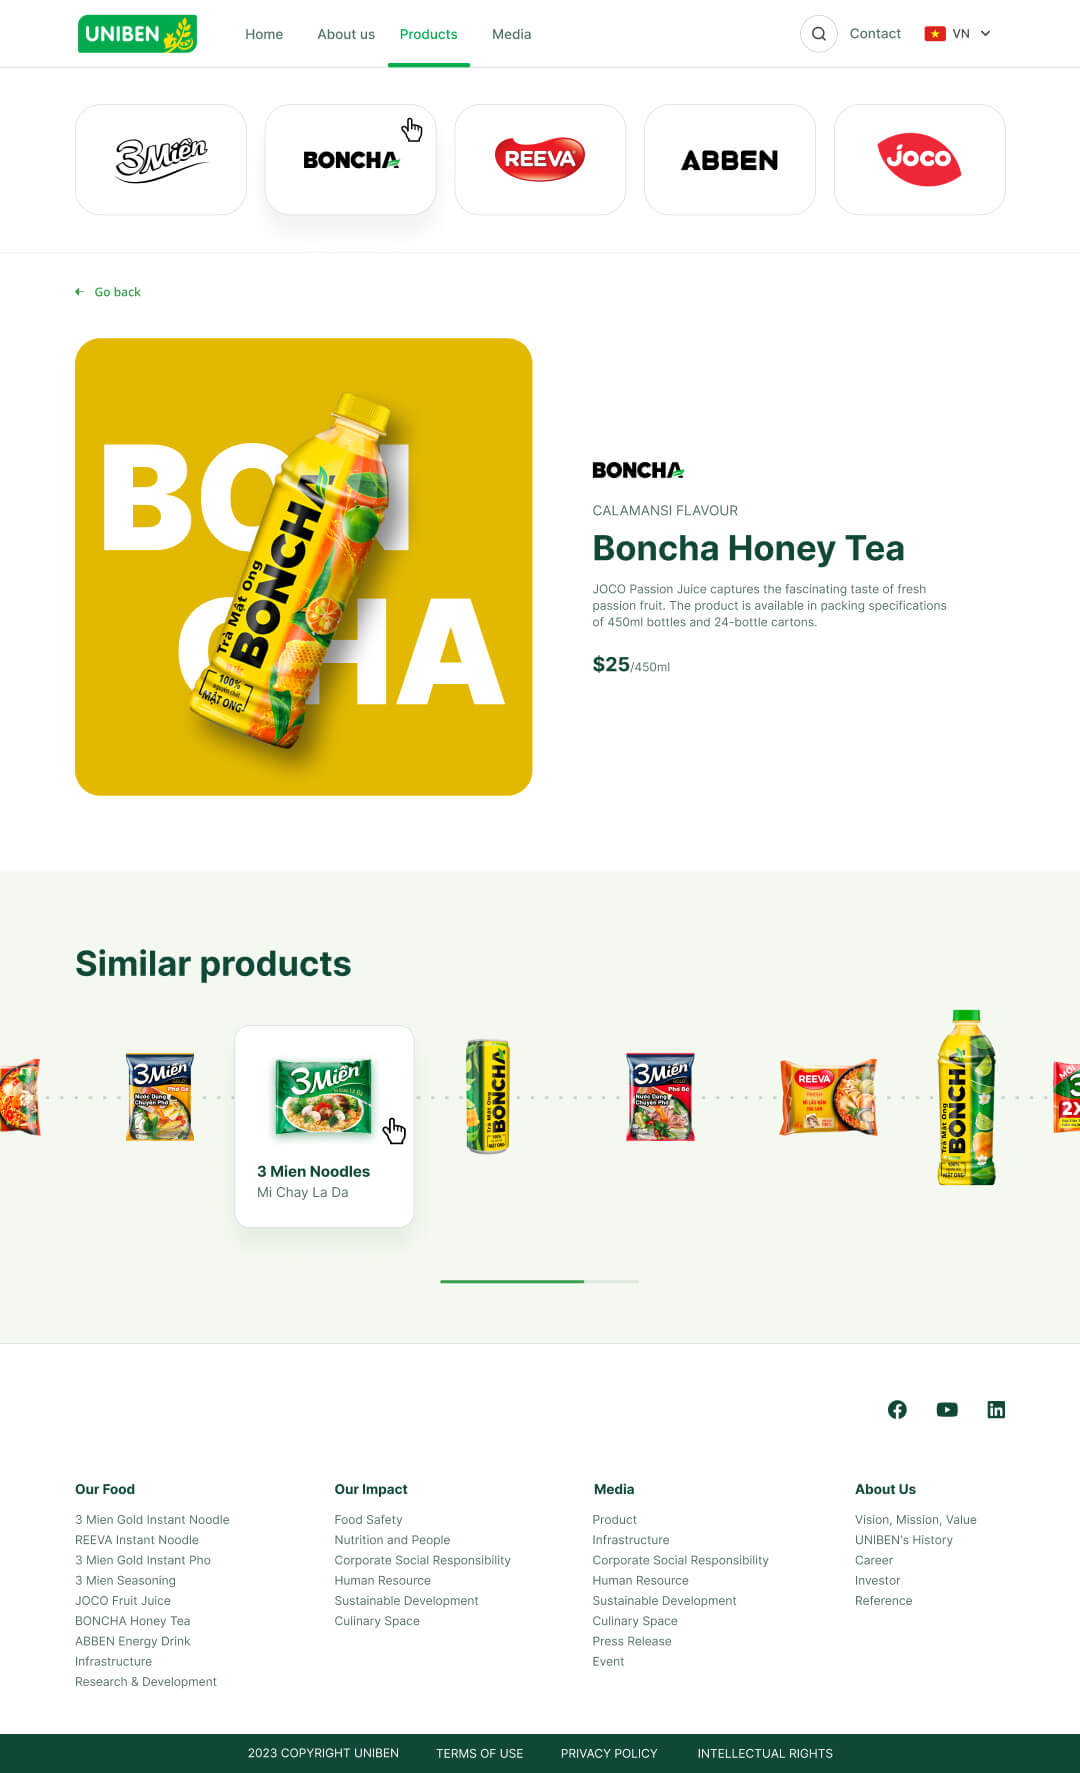Click the search magnifier icon
Image resolution: width=1080 pixels, height=1773 pixels.
point(818,34)
